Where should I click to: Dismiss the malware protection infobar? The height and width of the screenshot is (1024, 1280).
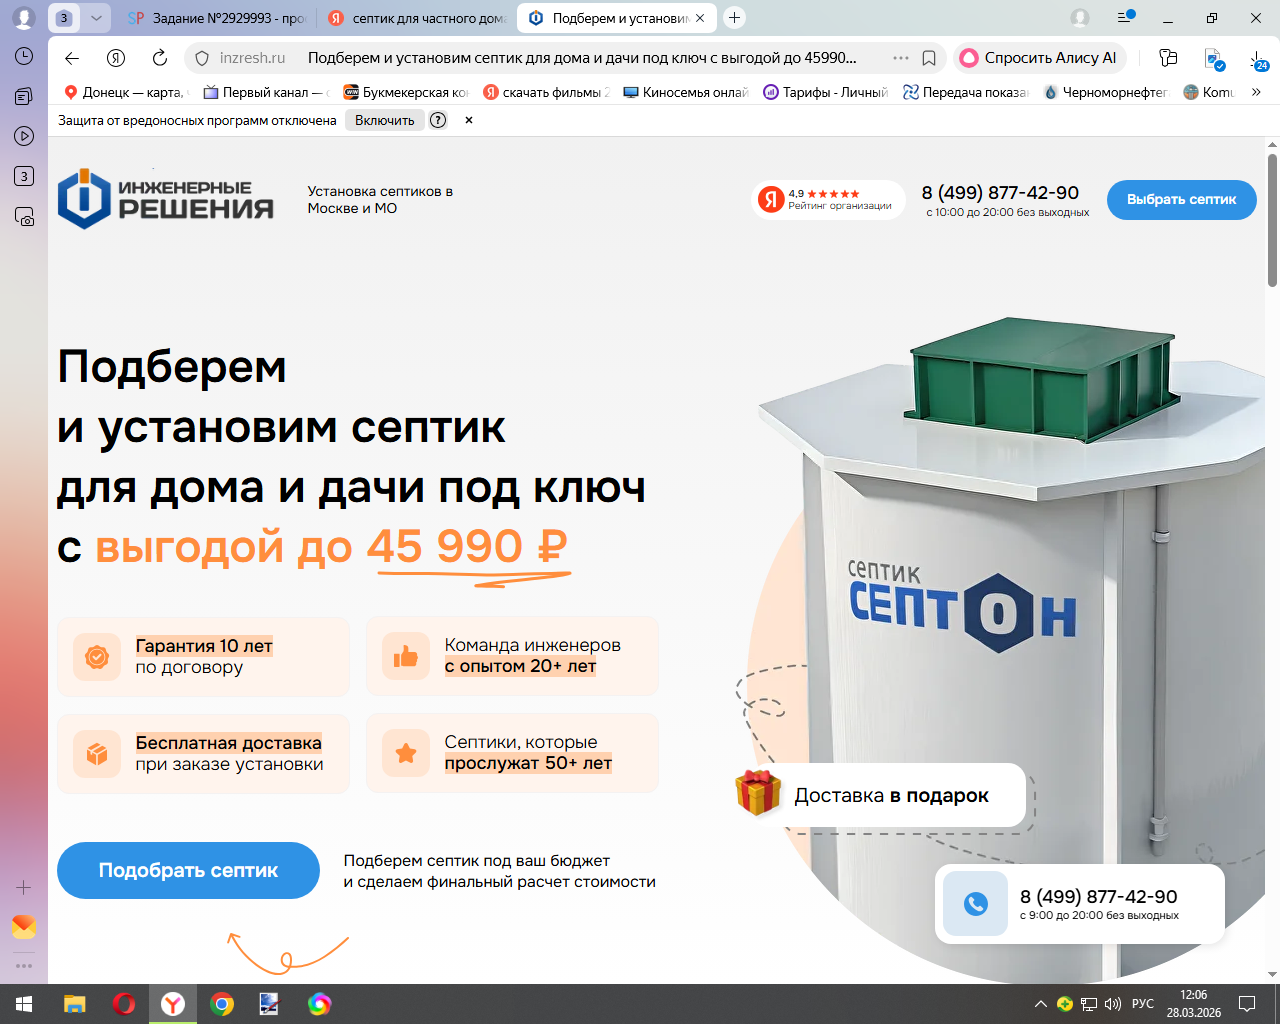click(x=469, y=120)
